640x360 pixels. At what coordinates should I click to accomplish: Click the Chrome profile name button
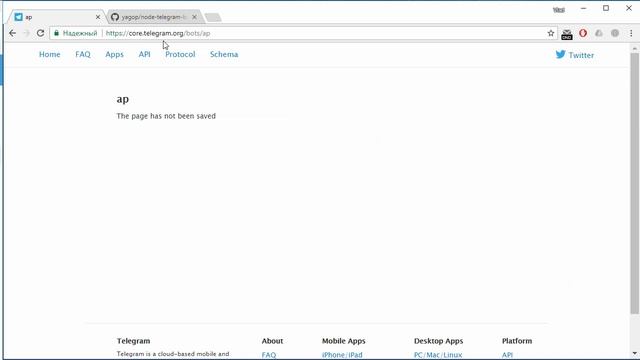pos(559,10)
